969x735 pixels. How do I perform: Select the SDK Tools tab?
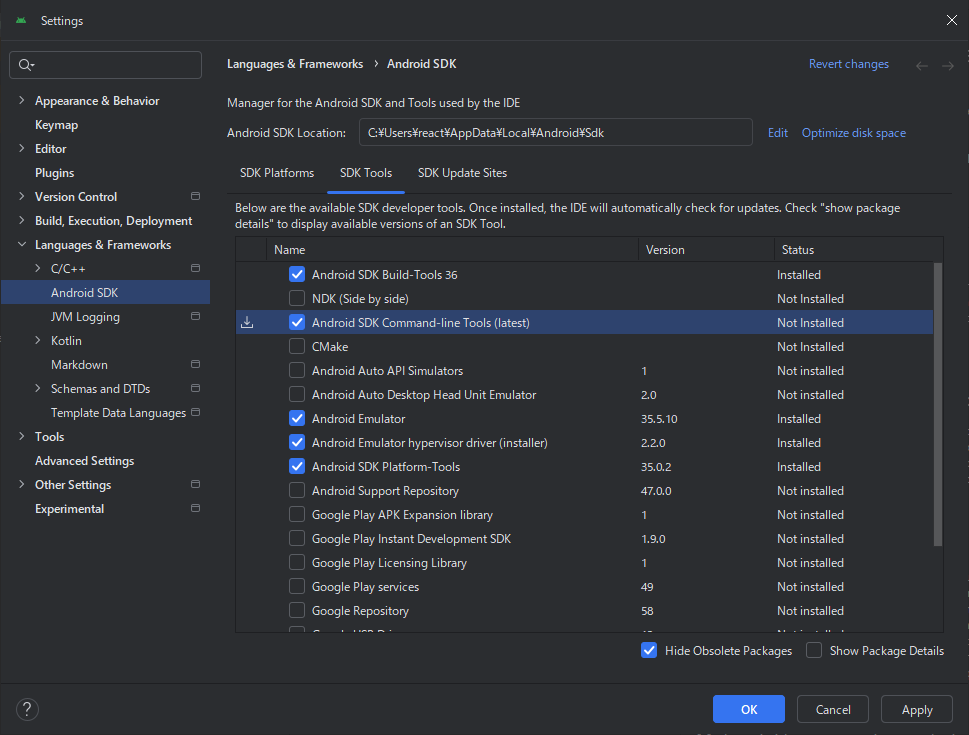pyautogui.click(x=366, y=173)
